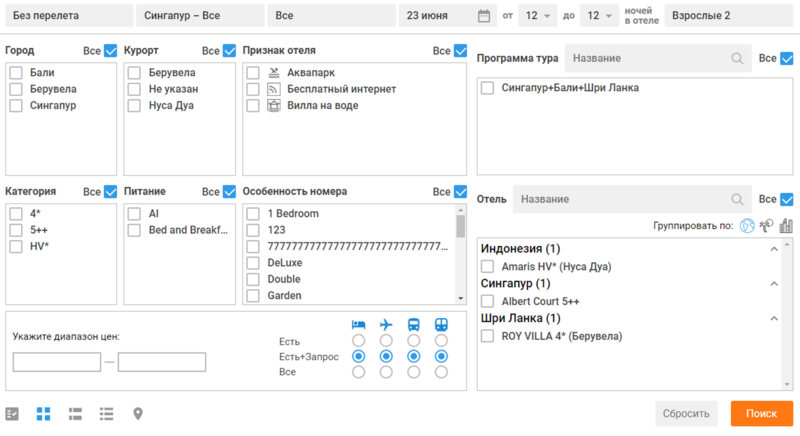800x436 pixels.
Task: Click the minimum price input field
Action: [x=57, y=362]
